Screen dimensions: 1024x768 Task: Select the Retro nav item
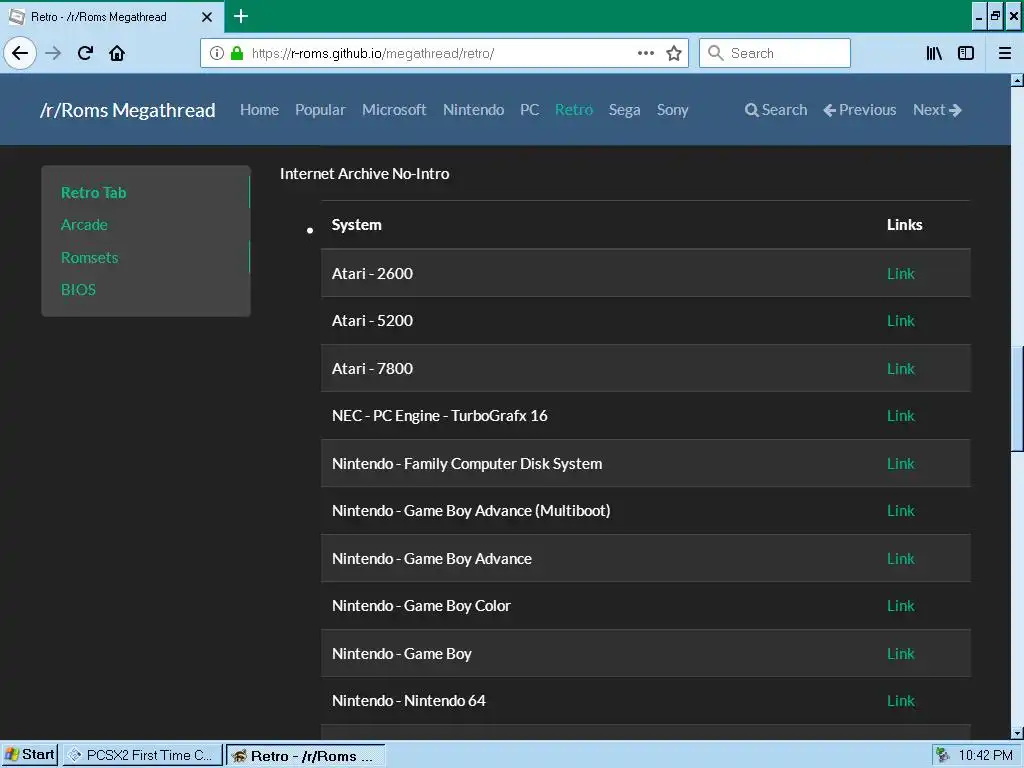coord(574,110)
